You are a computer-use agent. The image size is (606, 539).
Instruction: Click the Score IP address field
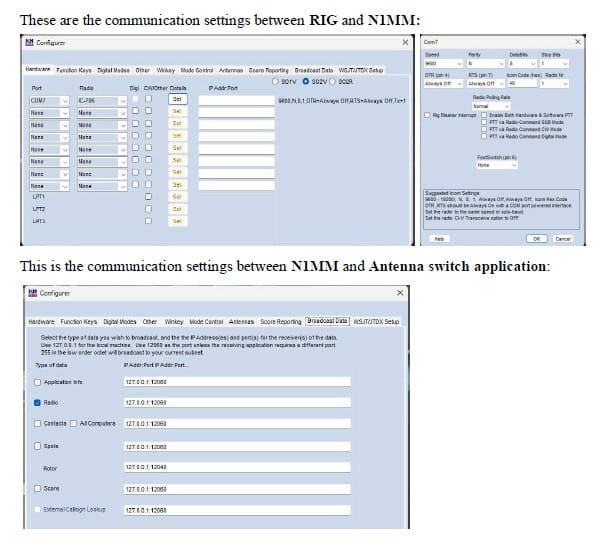click(237, 489)
